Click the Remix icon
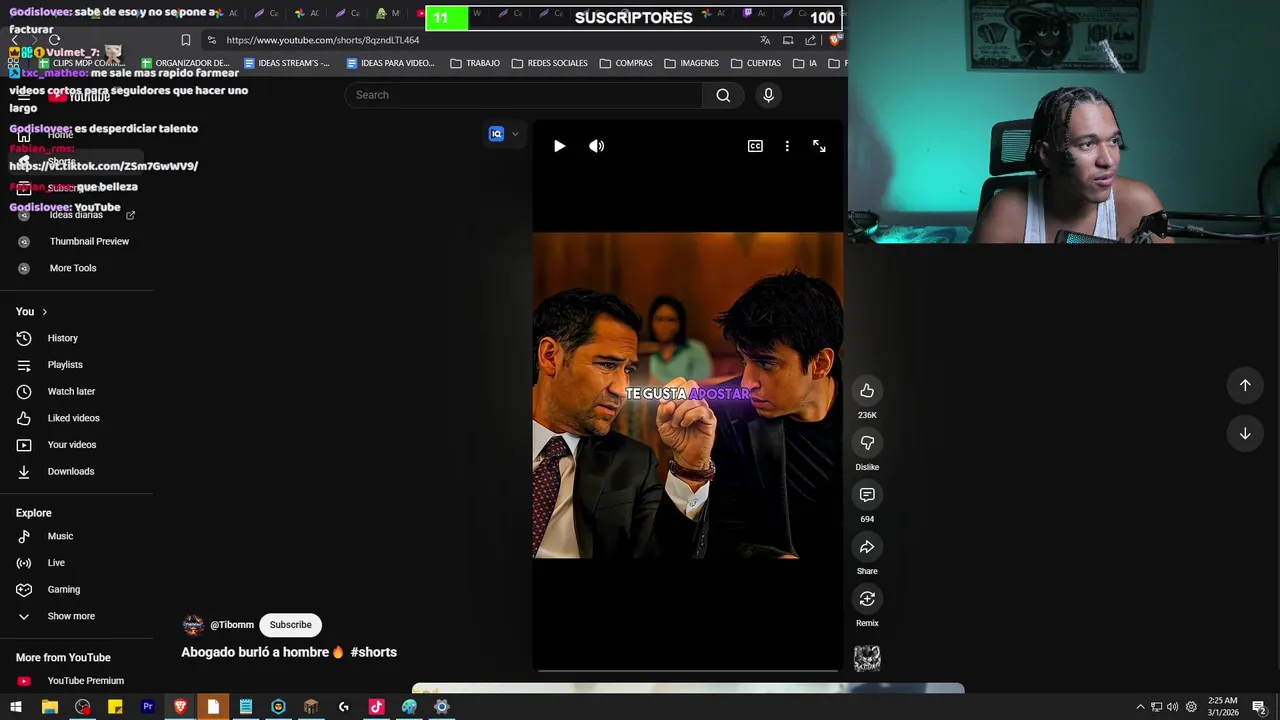The width and height of the screenshot is (1280, 720). (867, 599)
